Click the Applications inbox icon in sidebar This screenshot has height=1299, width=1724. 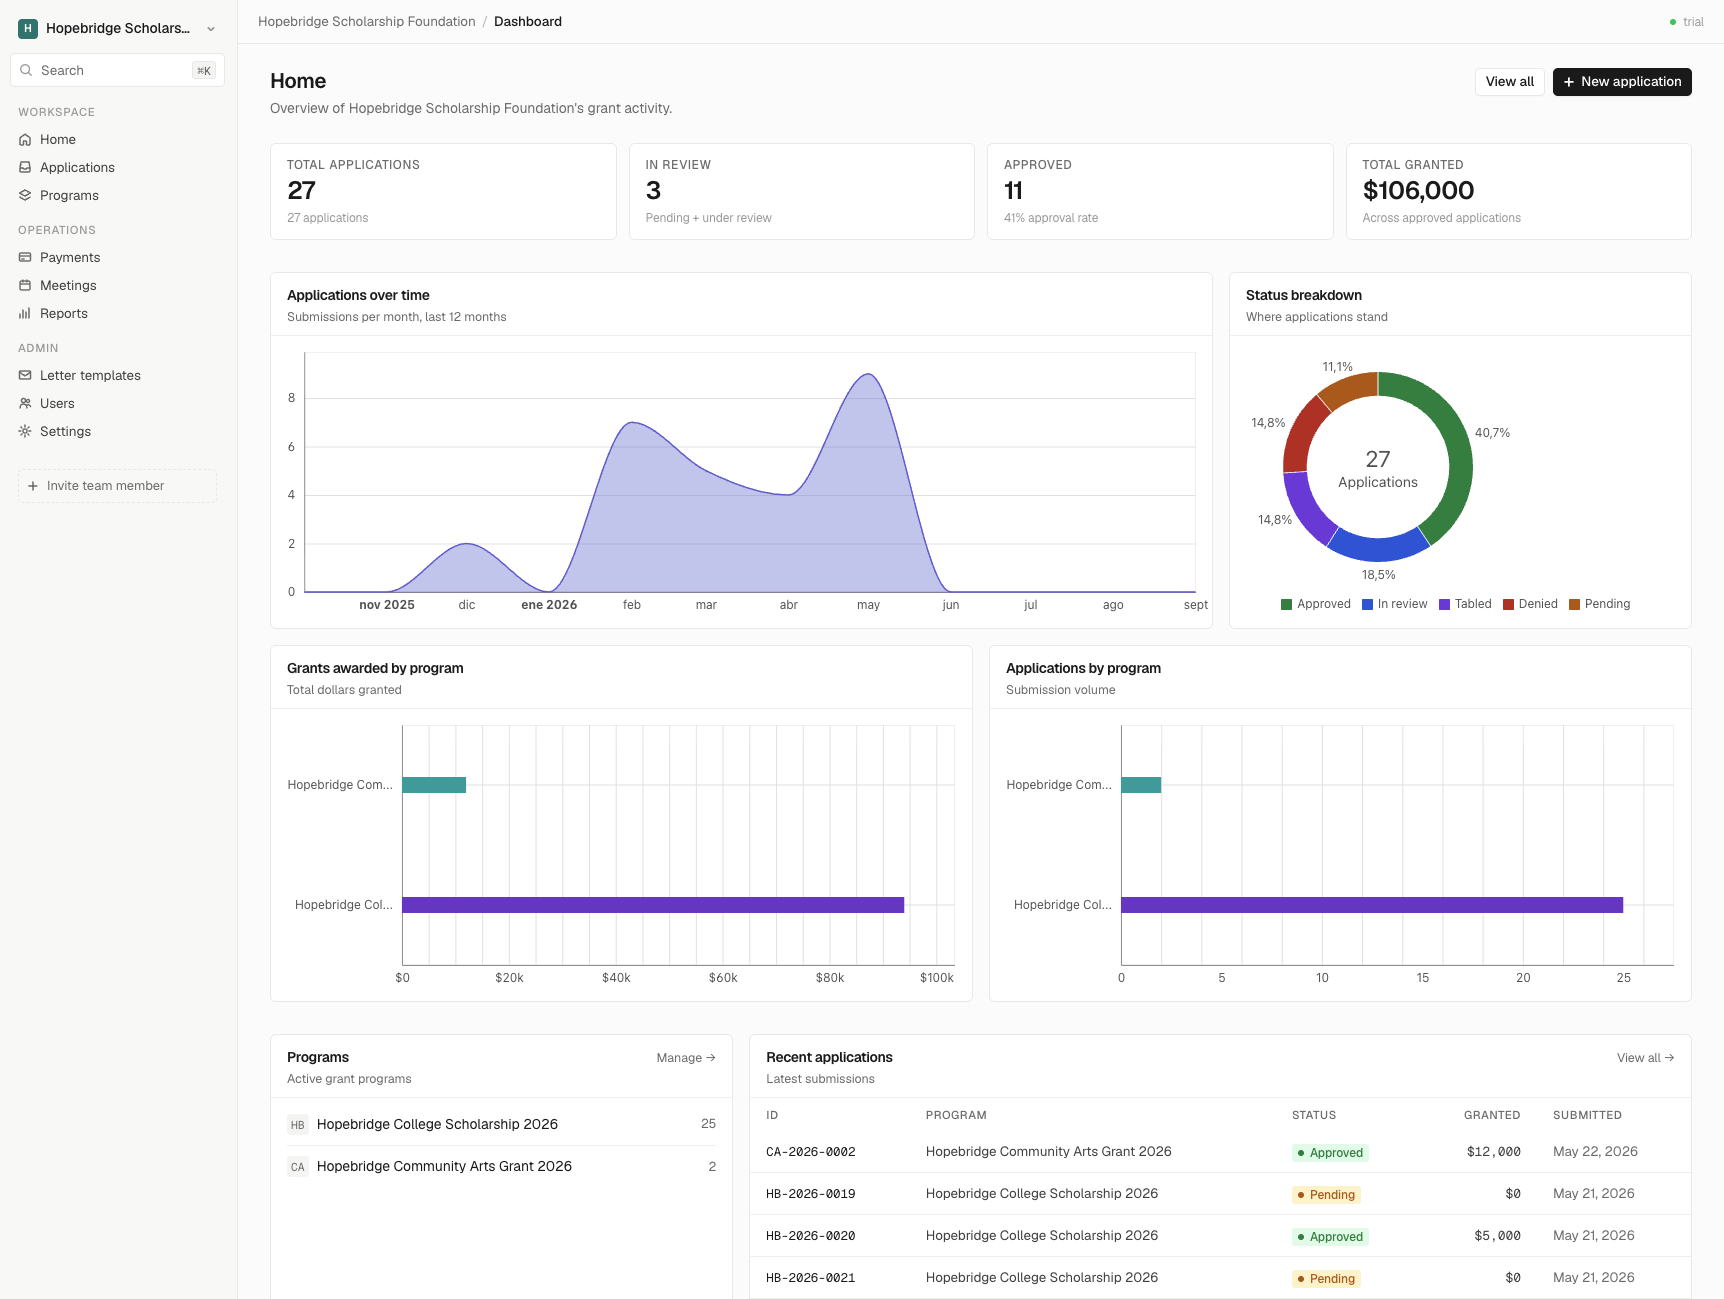(x=25, y=168)
